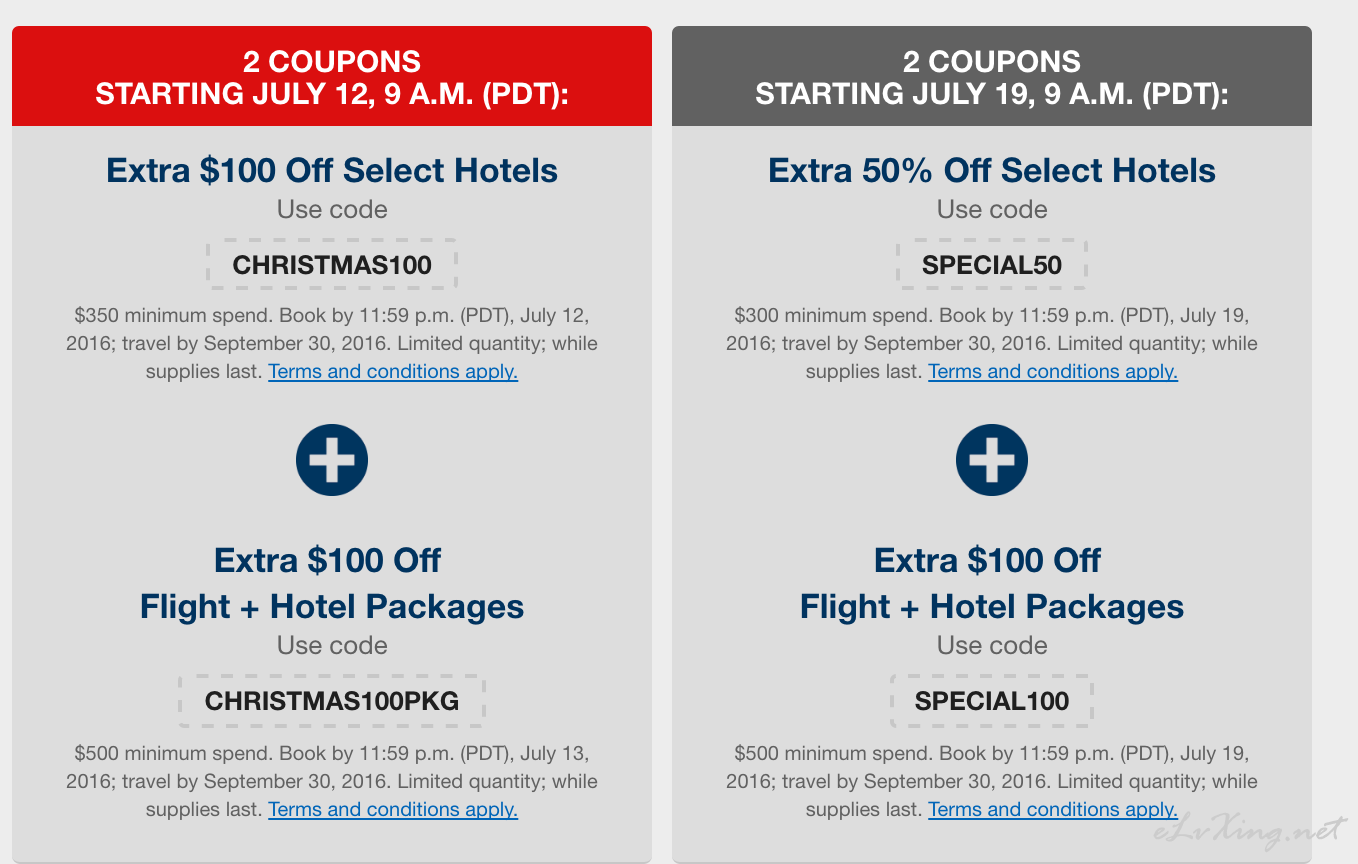Open Terms and conditions under SPECIAL100

(1053, 810)
